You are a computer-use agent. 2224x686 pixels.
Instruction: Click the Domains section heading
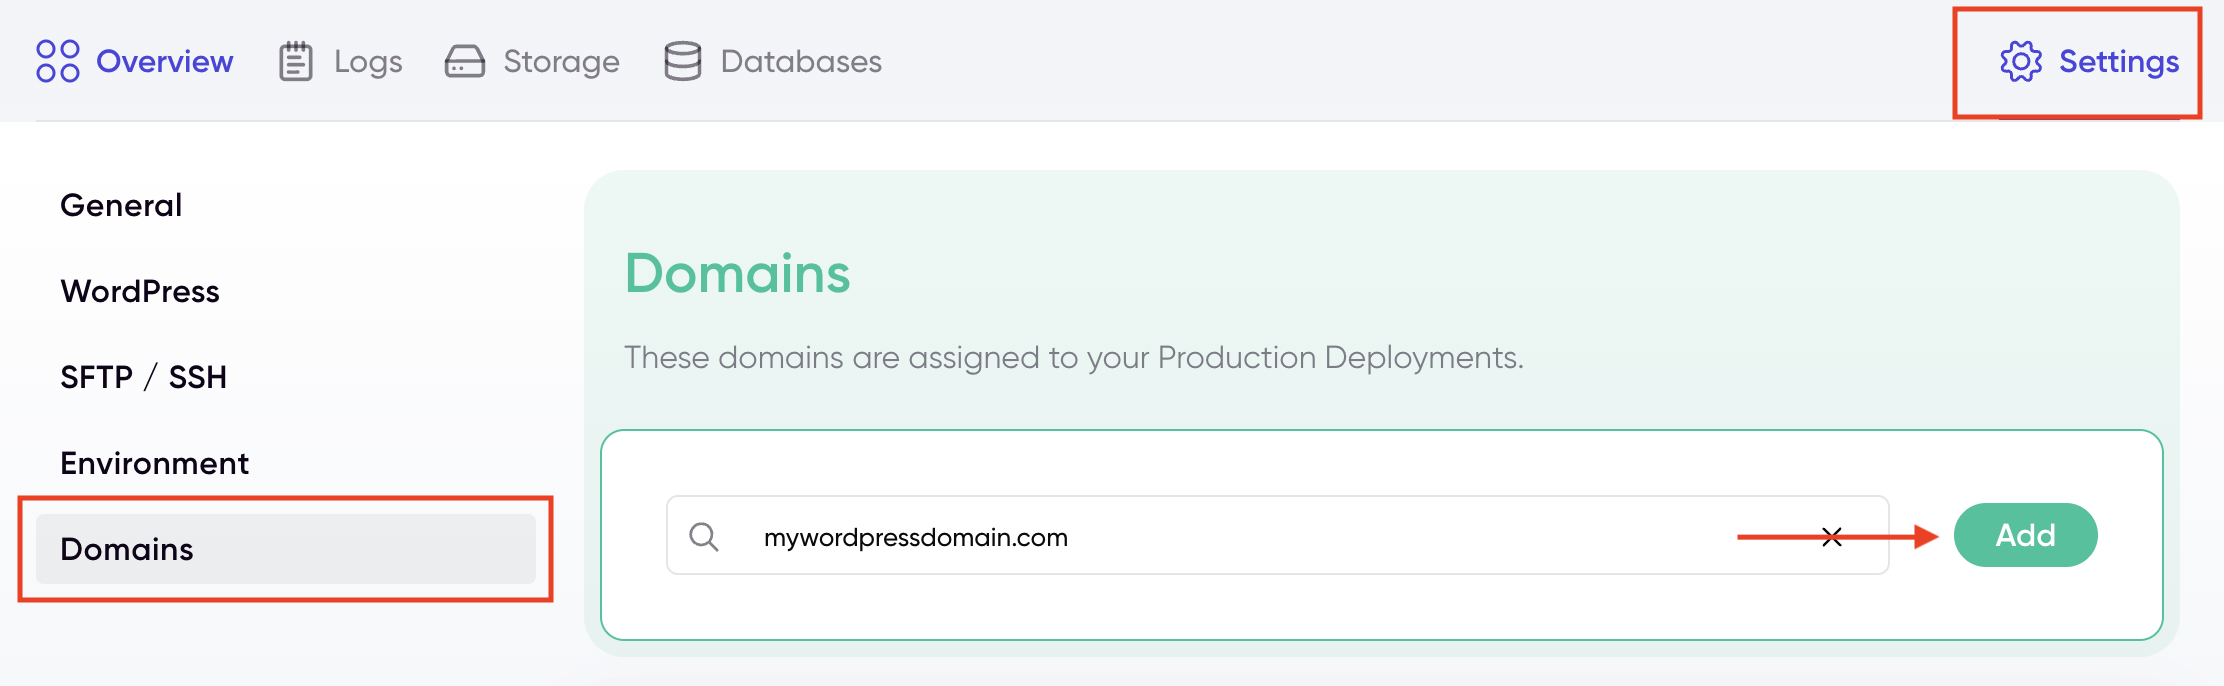(x=737, y=272)
